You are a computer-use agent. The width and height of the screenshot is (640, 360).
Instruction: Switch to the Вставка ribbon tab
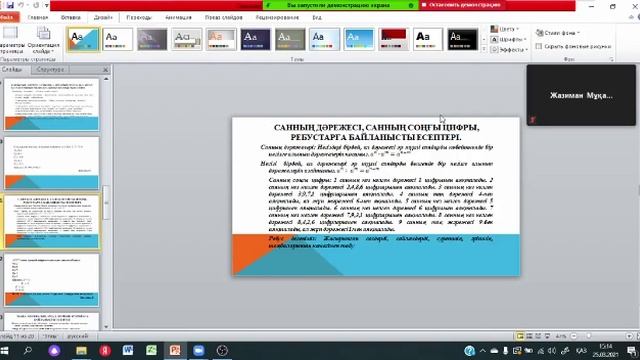tap(71, 18)
